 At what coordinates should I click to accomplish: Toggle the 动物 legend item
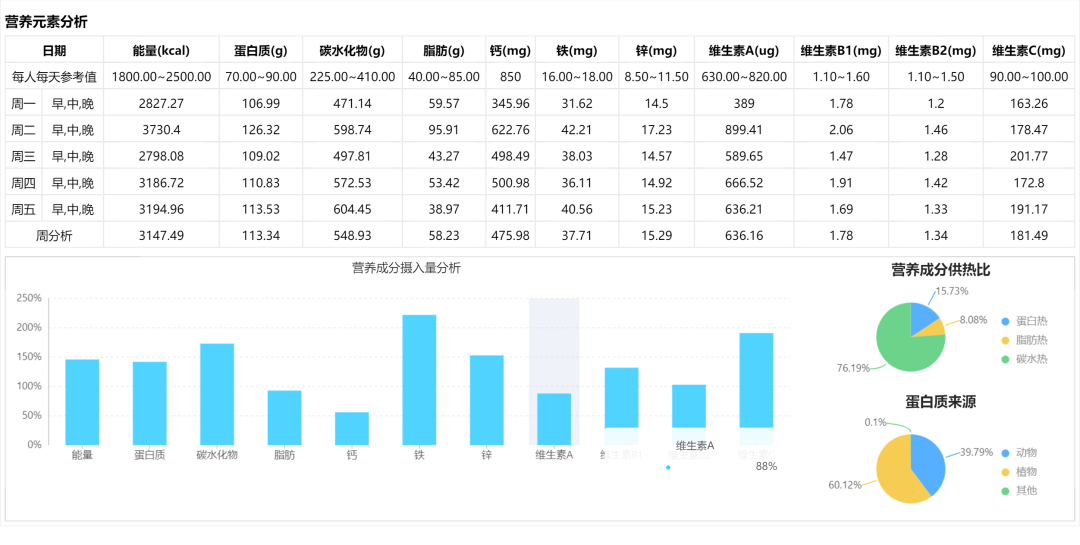[x=1019, y=453]
